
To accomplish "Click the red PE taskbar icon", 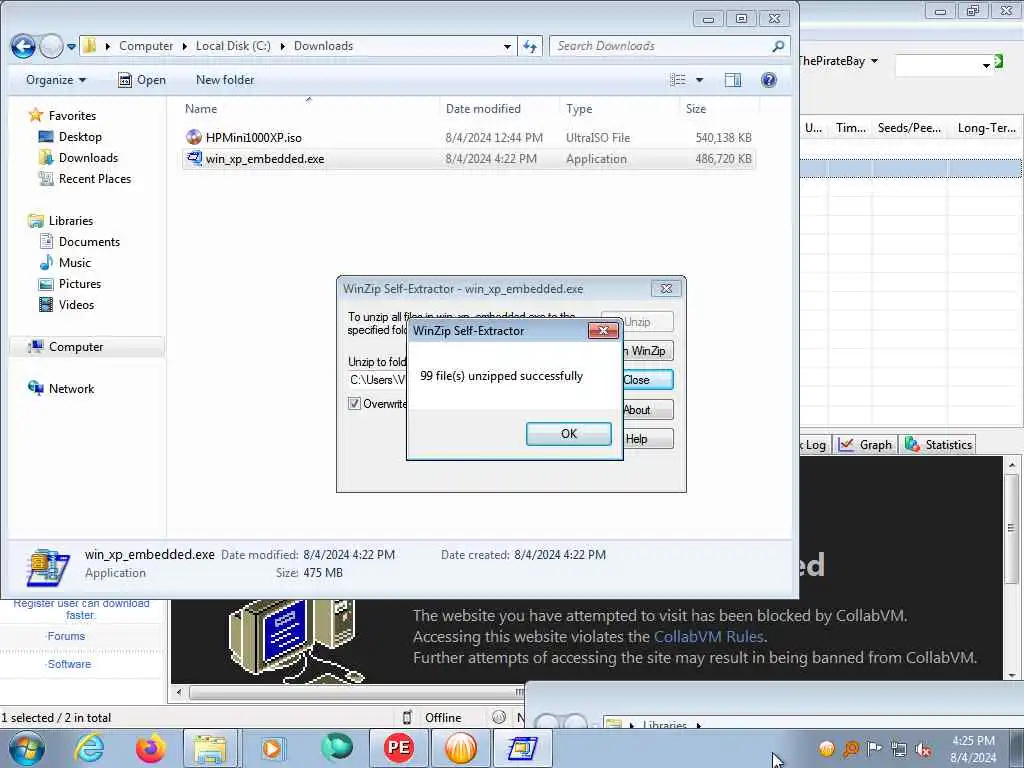I will [x=398, y=748].
